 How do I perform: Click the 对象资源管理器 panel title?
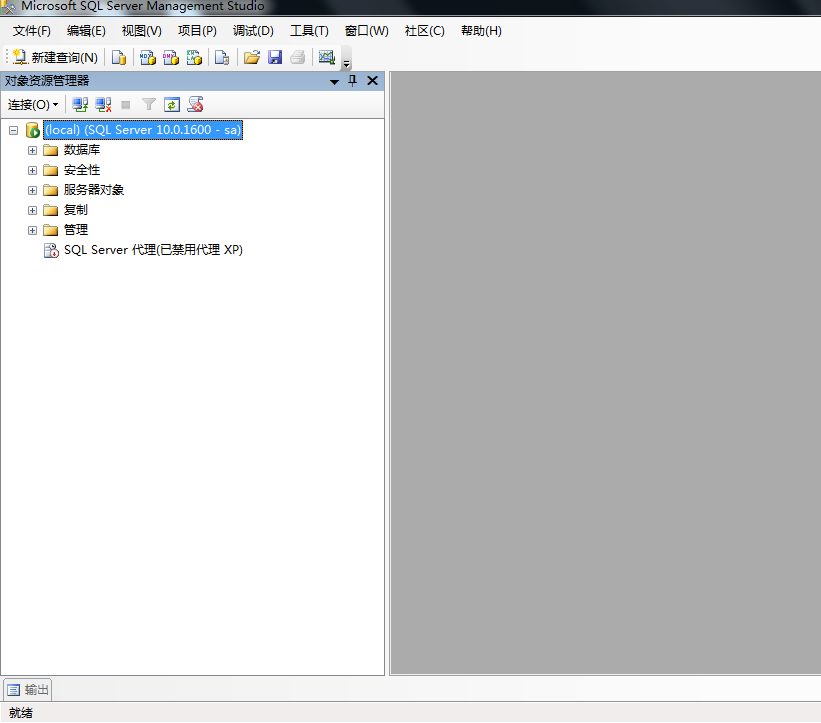(x=47, y=81)
